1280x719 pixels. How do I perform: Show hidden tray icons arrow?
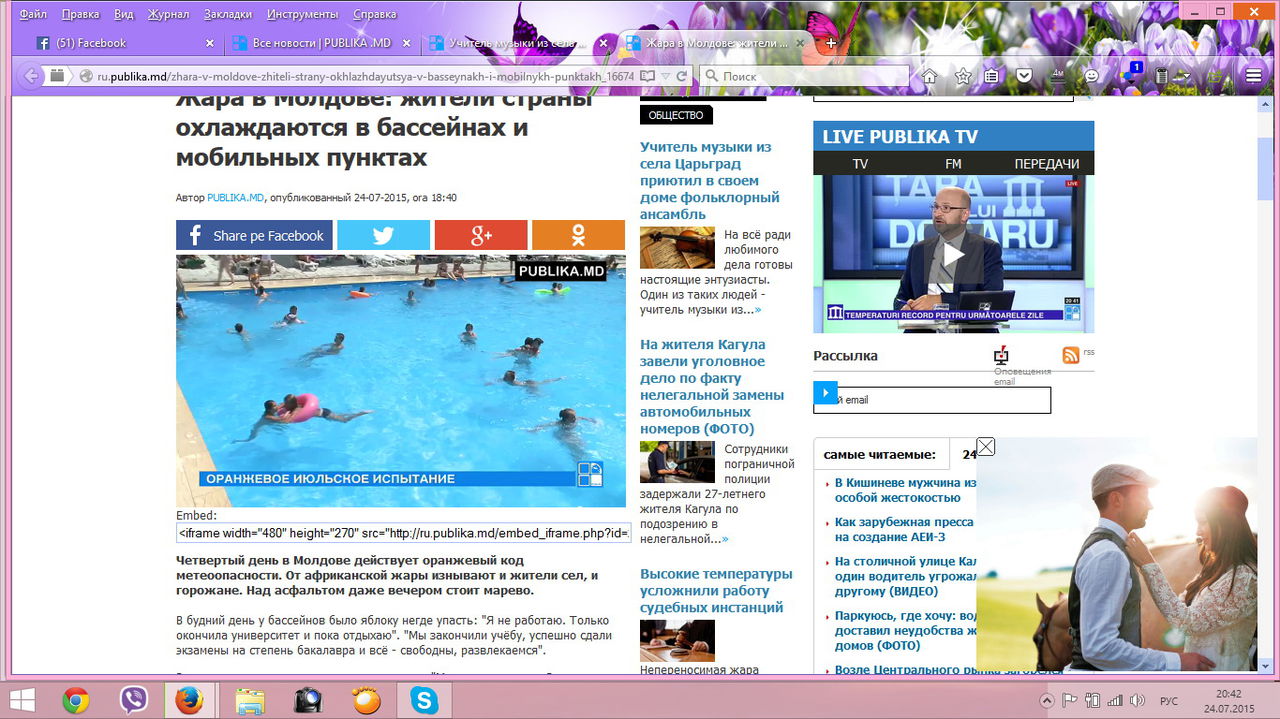(x=1047, y=700)
